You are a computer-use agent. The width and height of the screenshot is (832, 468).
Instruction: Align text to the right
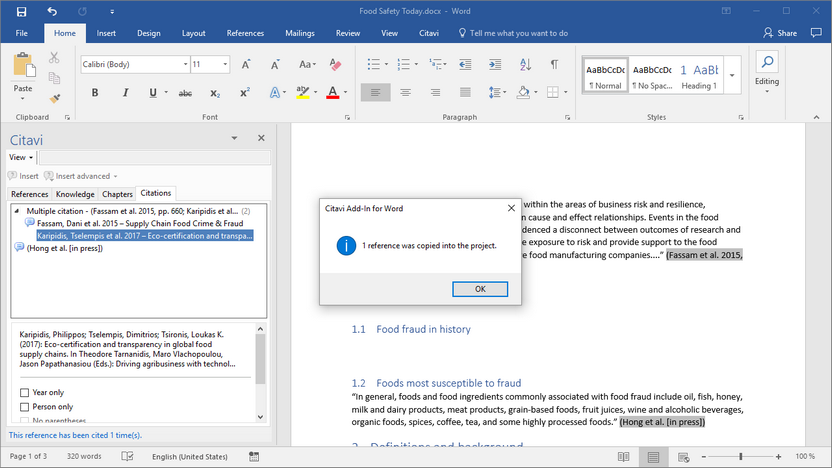coord(435,93)
